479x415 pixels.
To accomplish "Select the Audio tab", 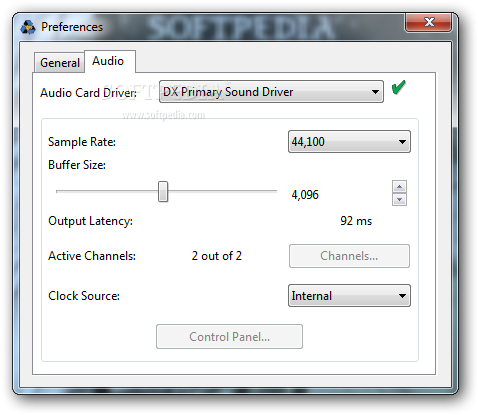I will (110, 61).
